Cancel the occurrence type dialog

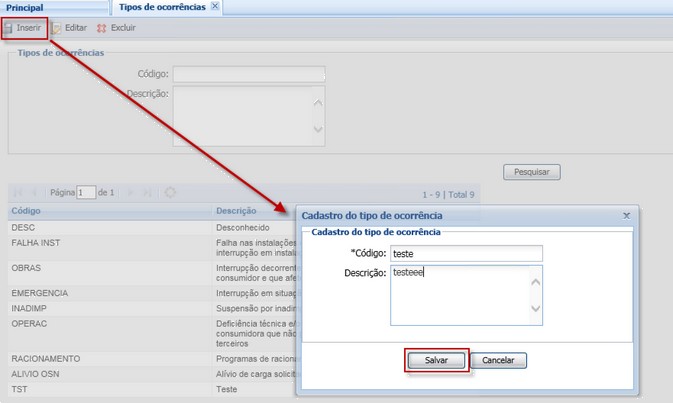tap(498, 360)
